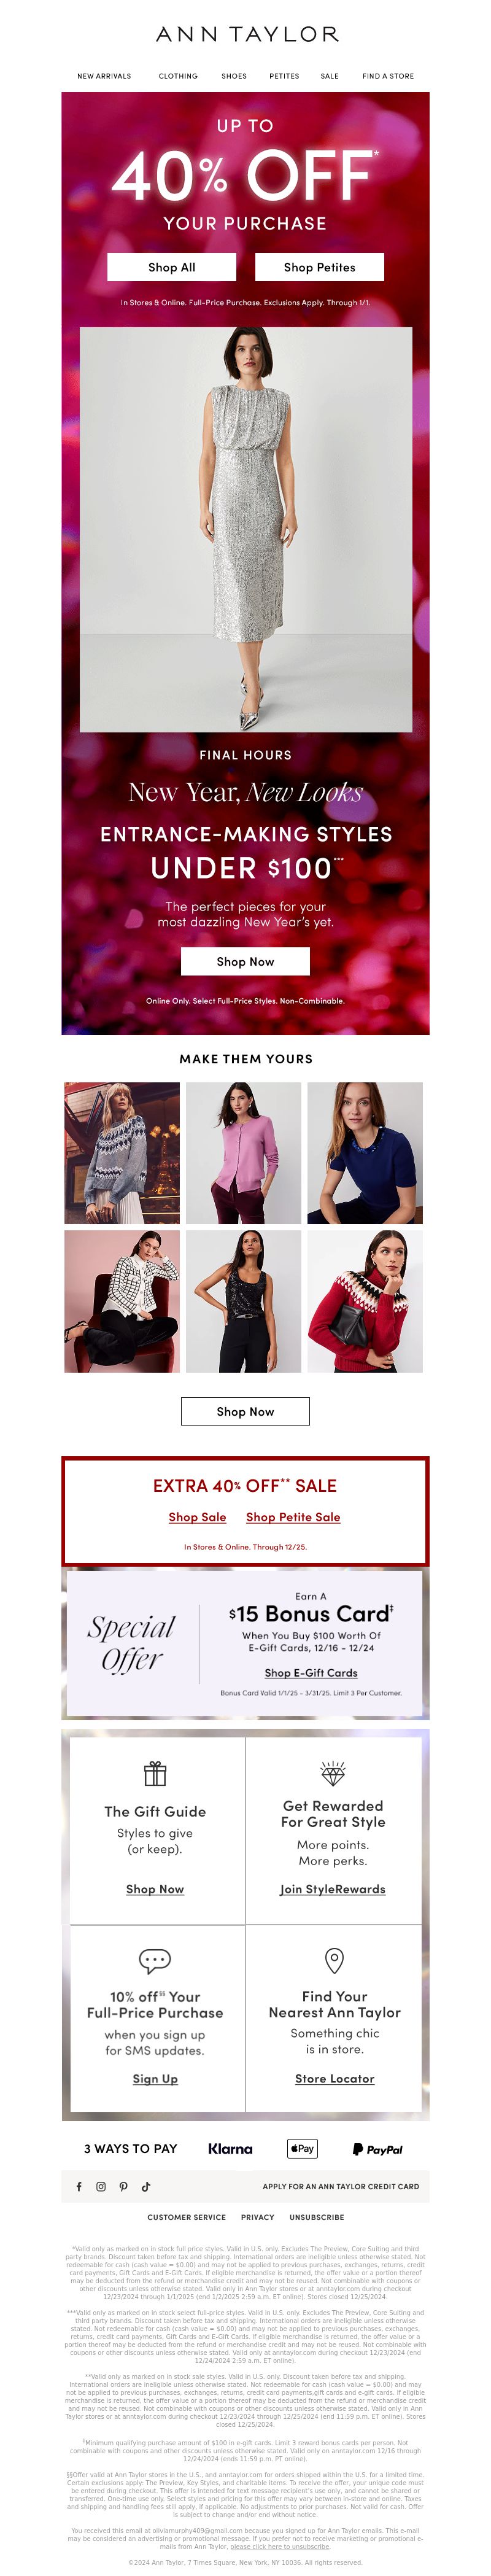491x2576 pixels.
Task: Click the SMS chat bubble icon
Action: (x=155, y=1959)
